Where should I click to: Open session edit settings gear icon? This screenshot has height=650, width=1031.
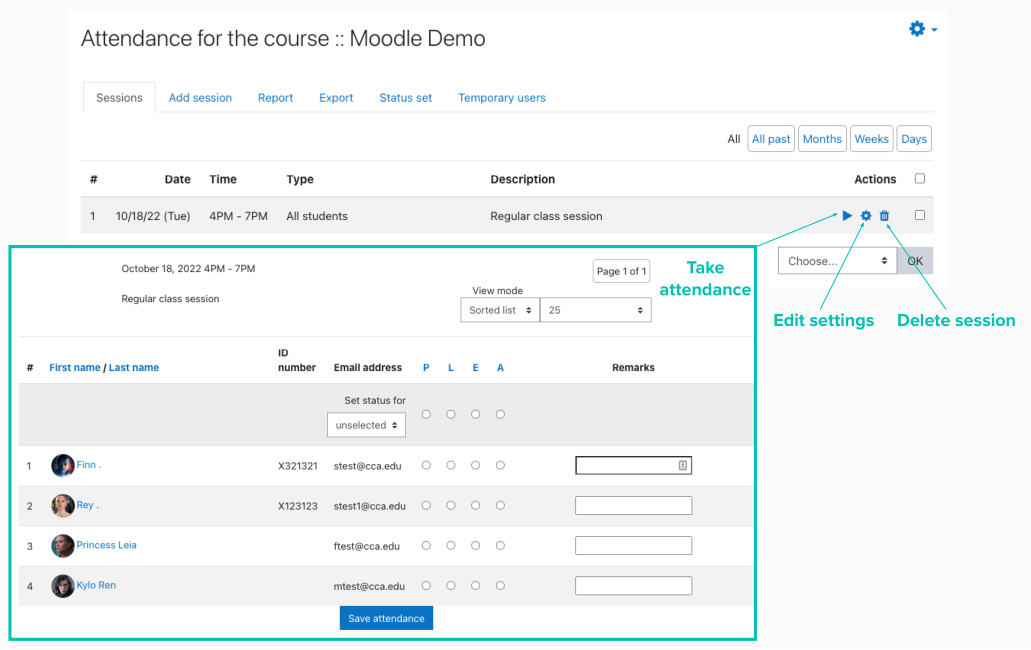coord(866,216)
